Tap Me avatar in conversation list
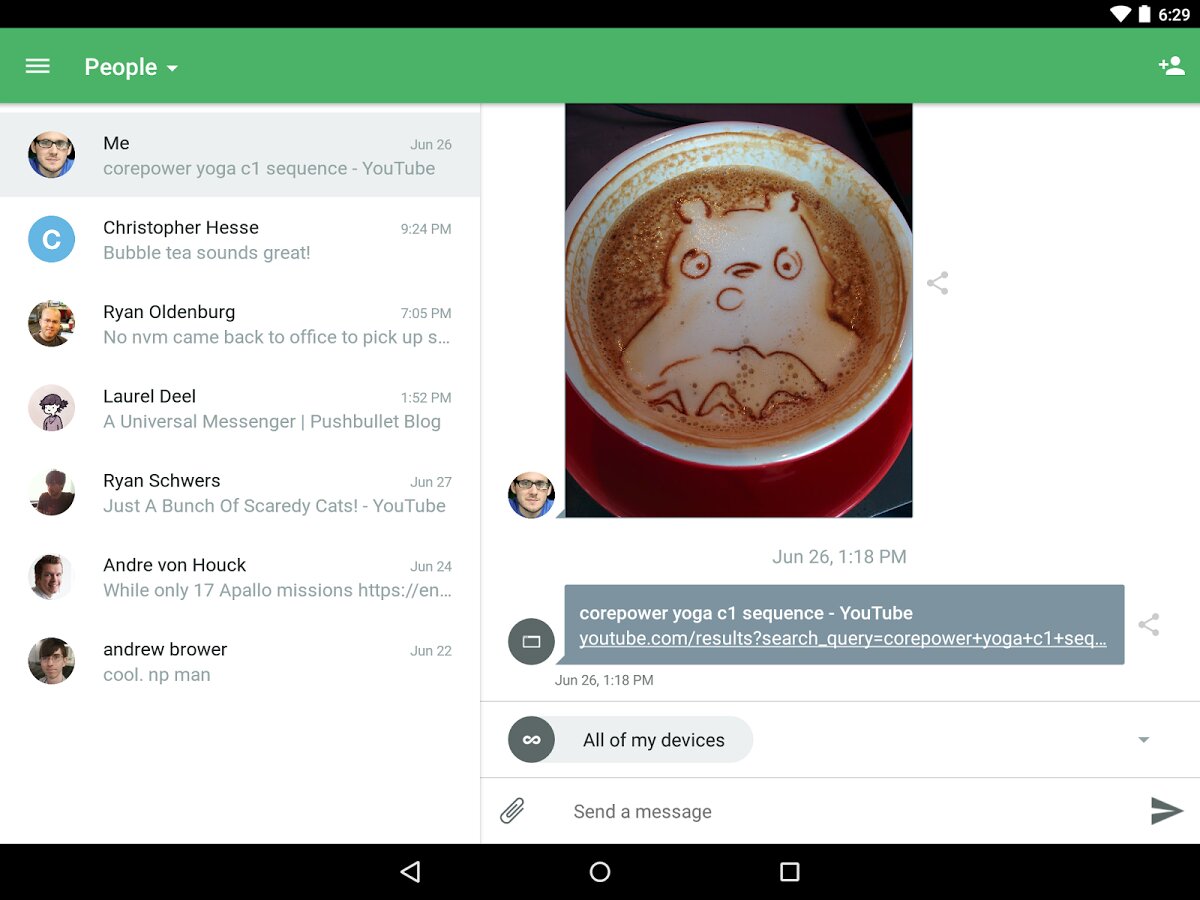 [52, 155]
